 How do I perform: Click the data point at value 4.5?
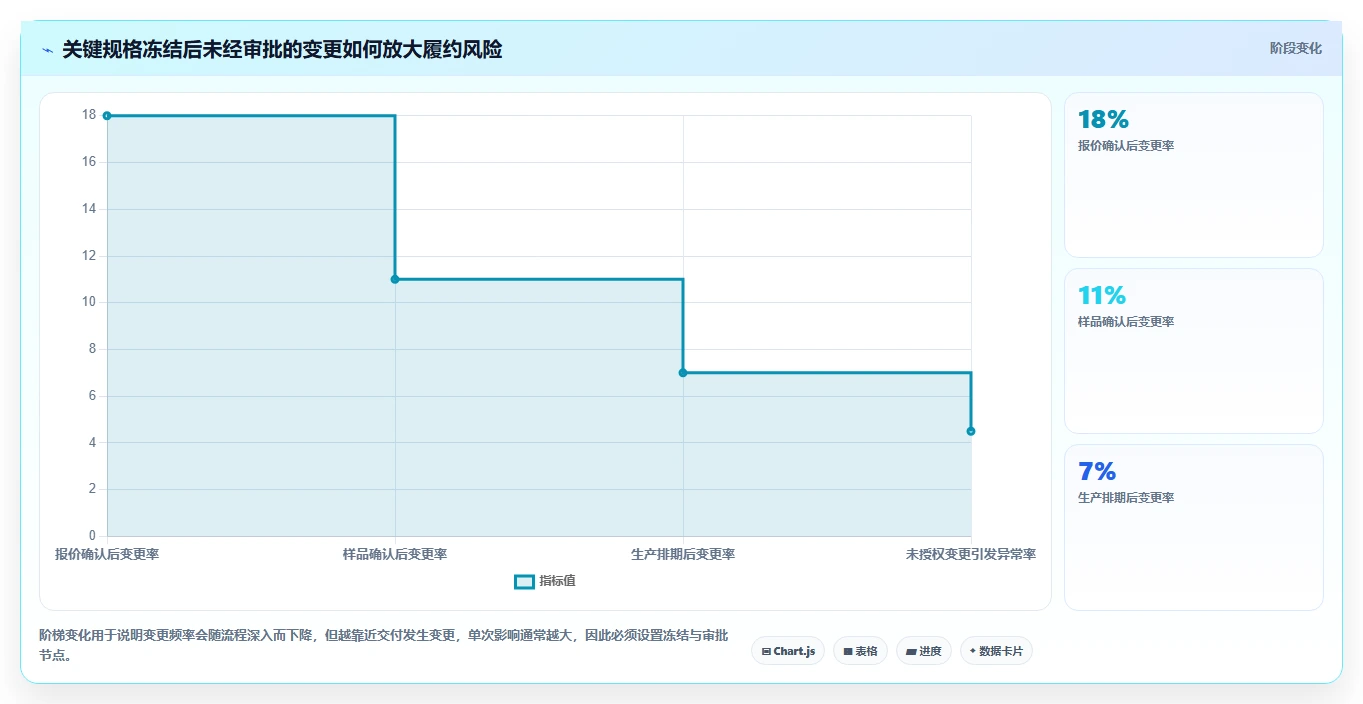971,431
